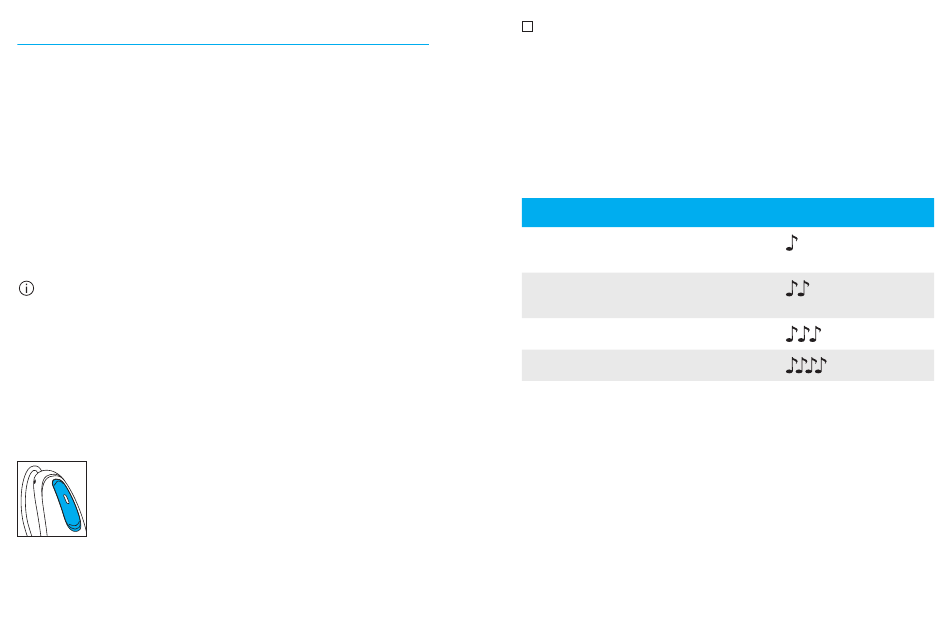Pick the four musical notes icon
Image resolution: width=950 pixels, height=627 pixels.
806,365
